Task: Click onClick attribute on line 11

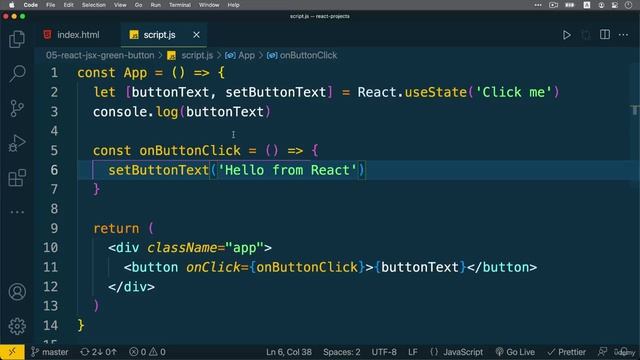Action: coord(213,267)
